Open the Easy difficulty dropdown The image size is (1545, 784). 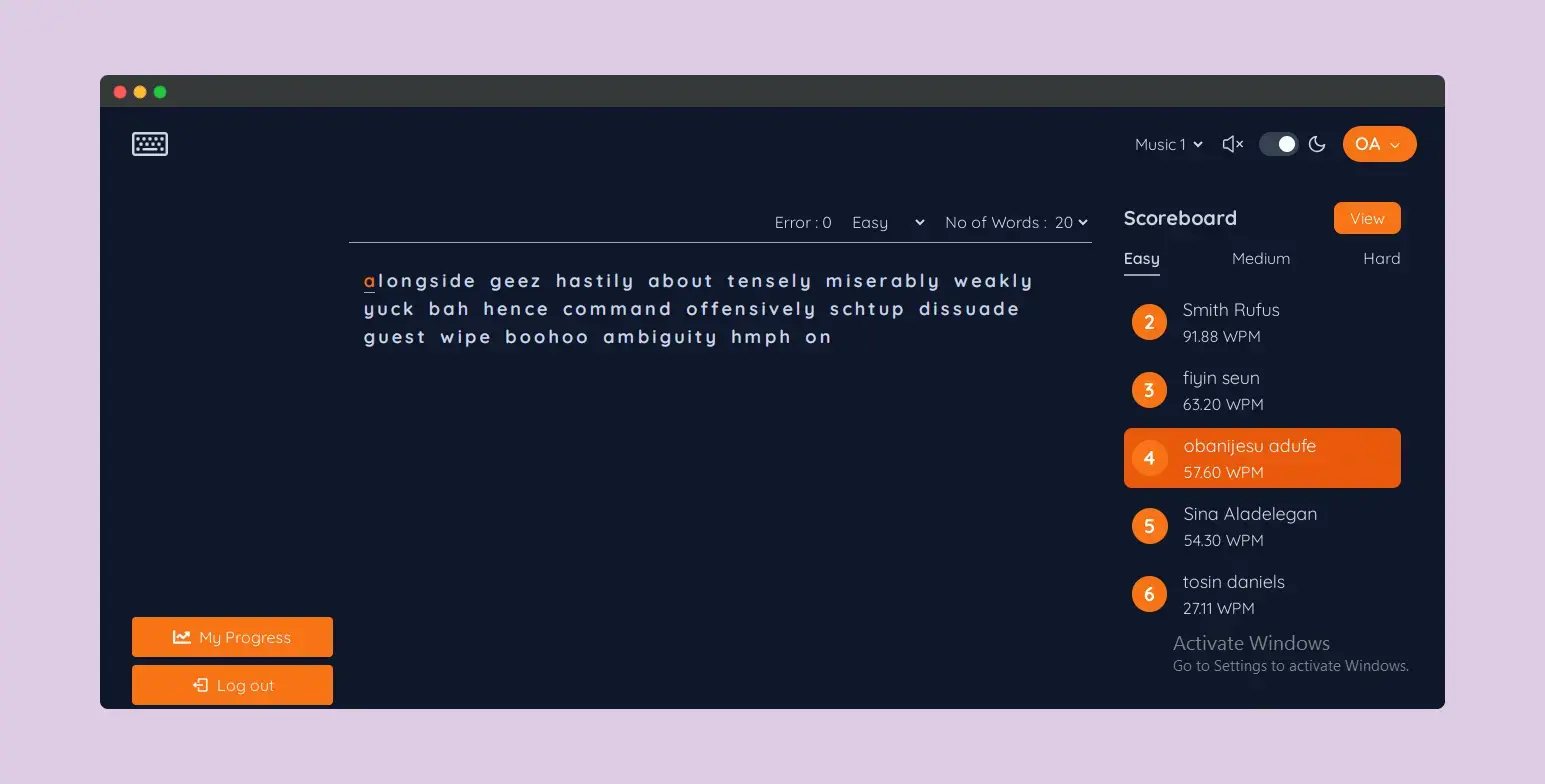point(887,222)
